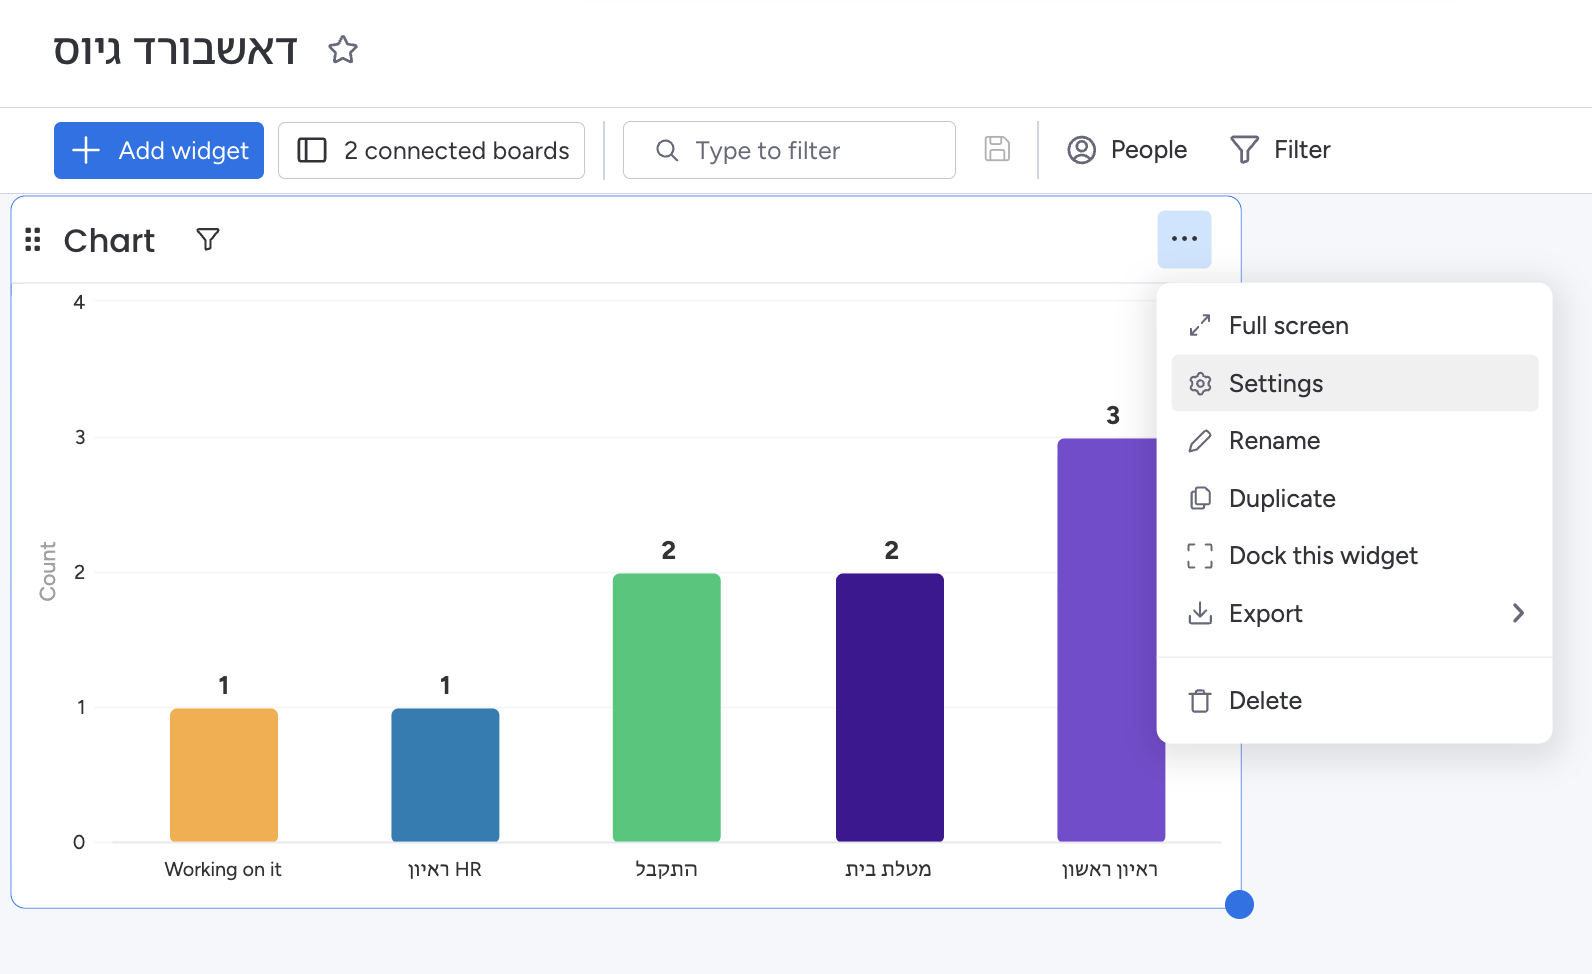Select Full screen from the menu
This screenshot has height=974, width=1592.
click(1288, 326)
